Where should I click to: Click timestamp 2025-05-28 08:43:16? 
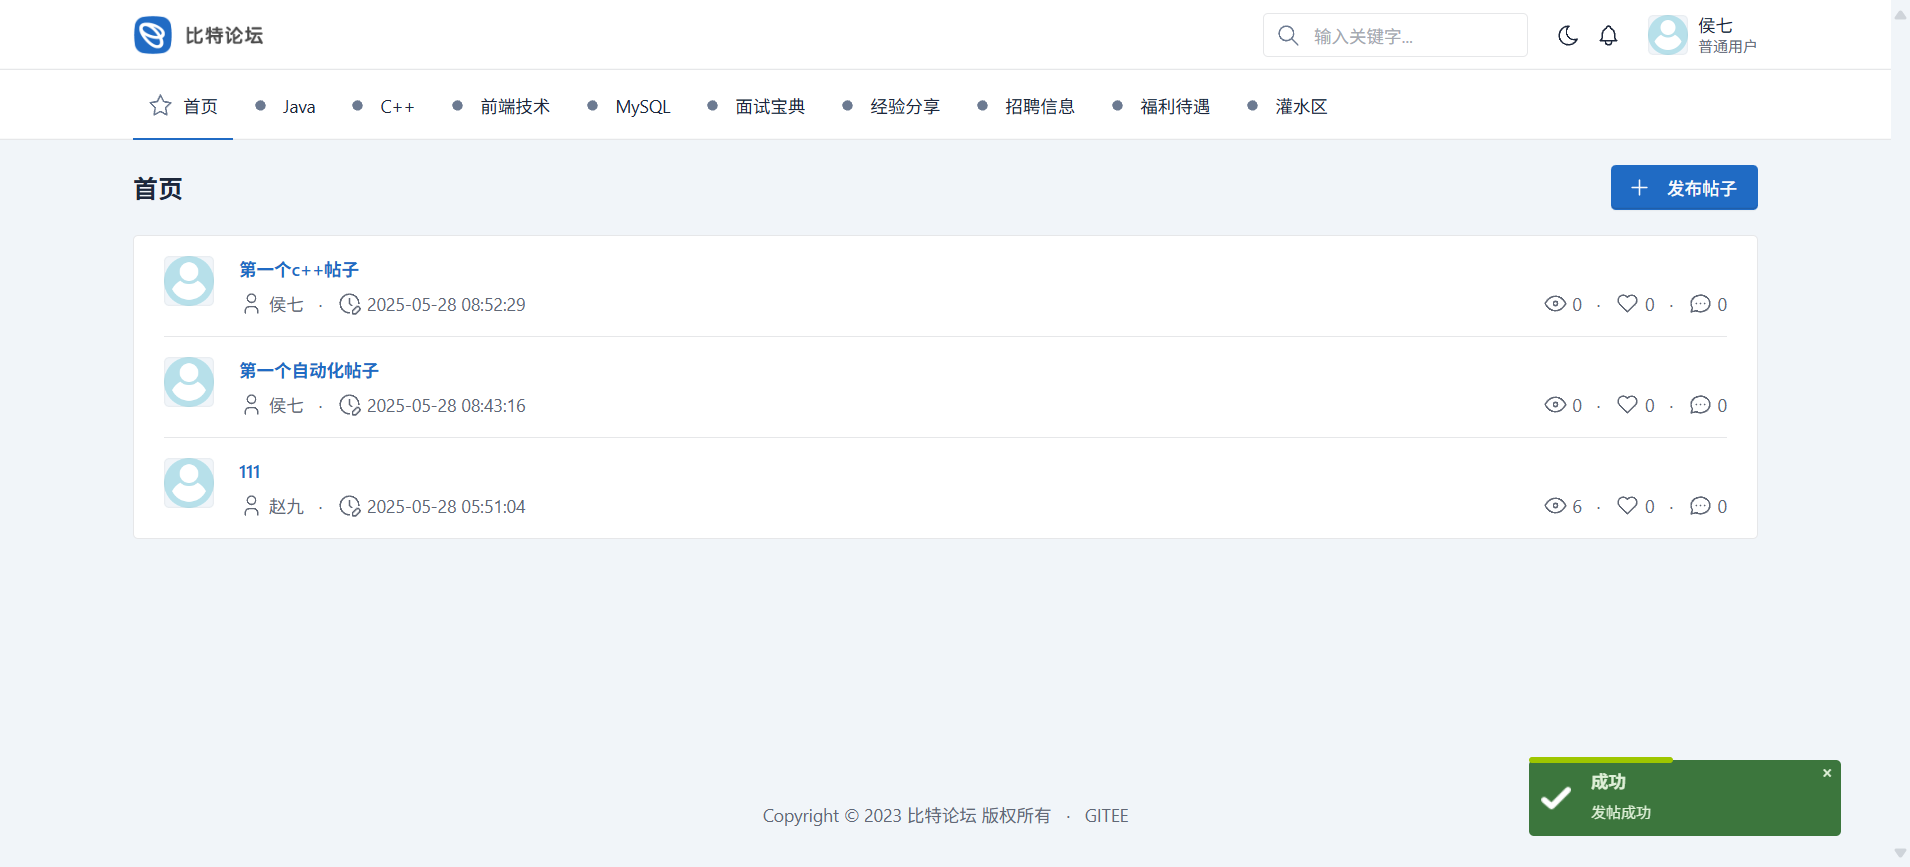pyautogui.click(x=446, y=405)
